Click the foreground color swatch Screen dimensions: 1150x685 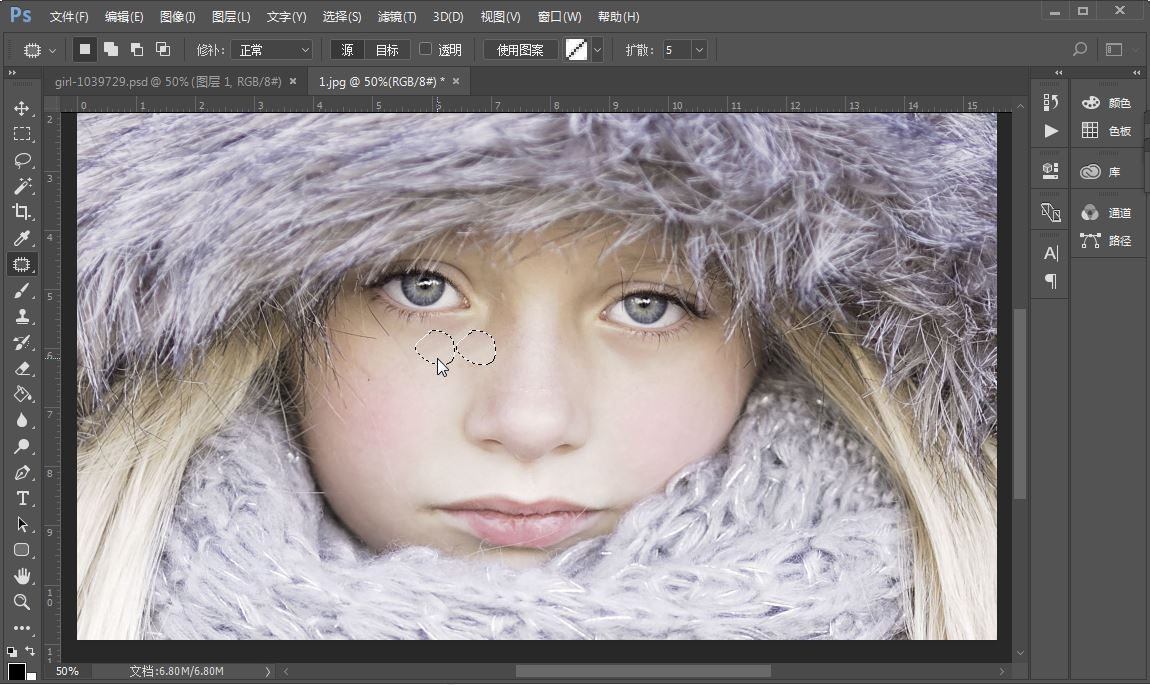(16, 671)
